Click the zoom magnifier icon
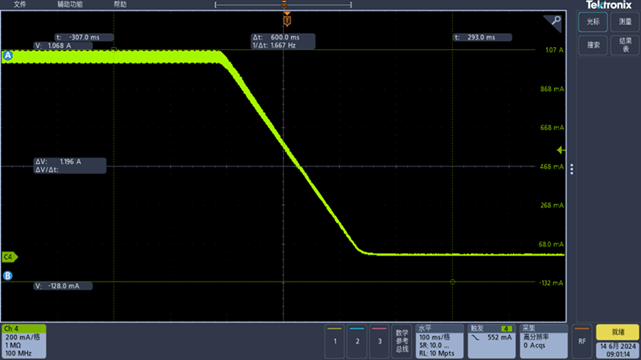 point(553,22)
